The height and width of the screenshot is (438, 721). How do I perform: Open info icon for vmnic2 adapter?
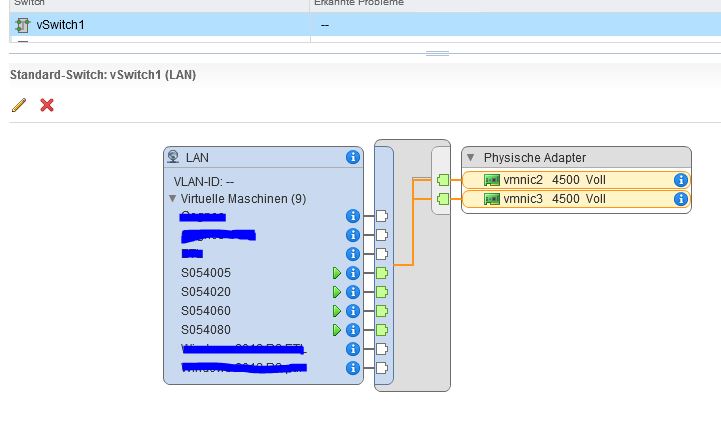(680, 180)
